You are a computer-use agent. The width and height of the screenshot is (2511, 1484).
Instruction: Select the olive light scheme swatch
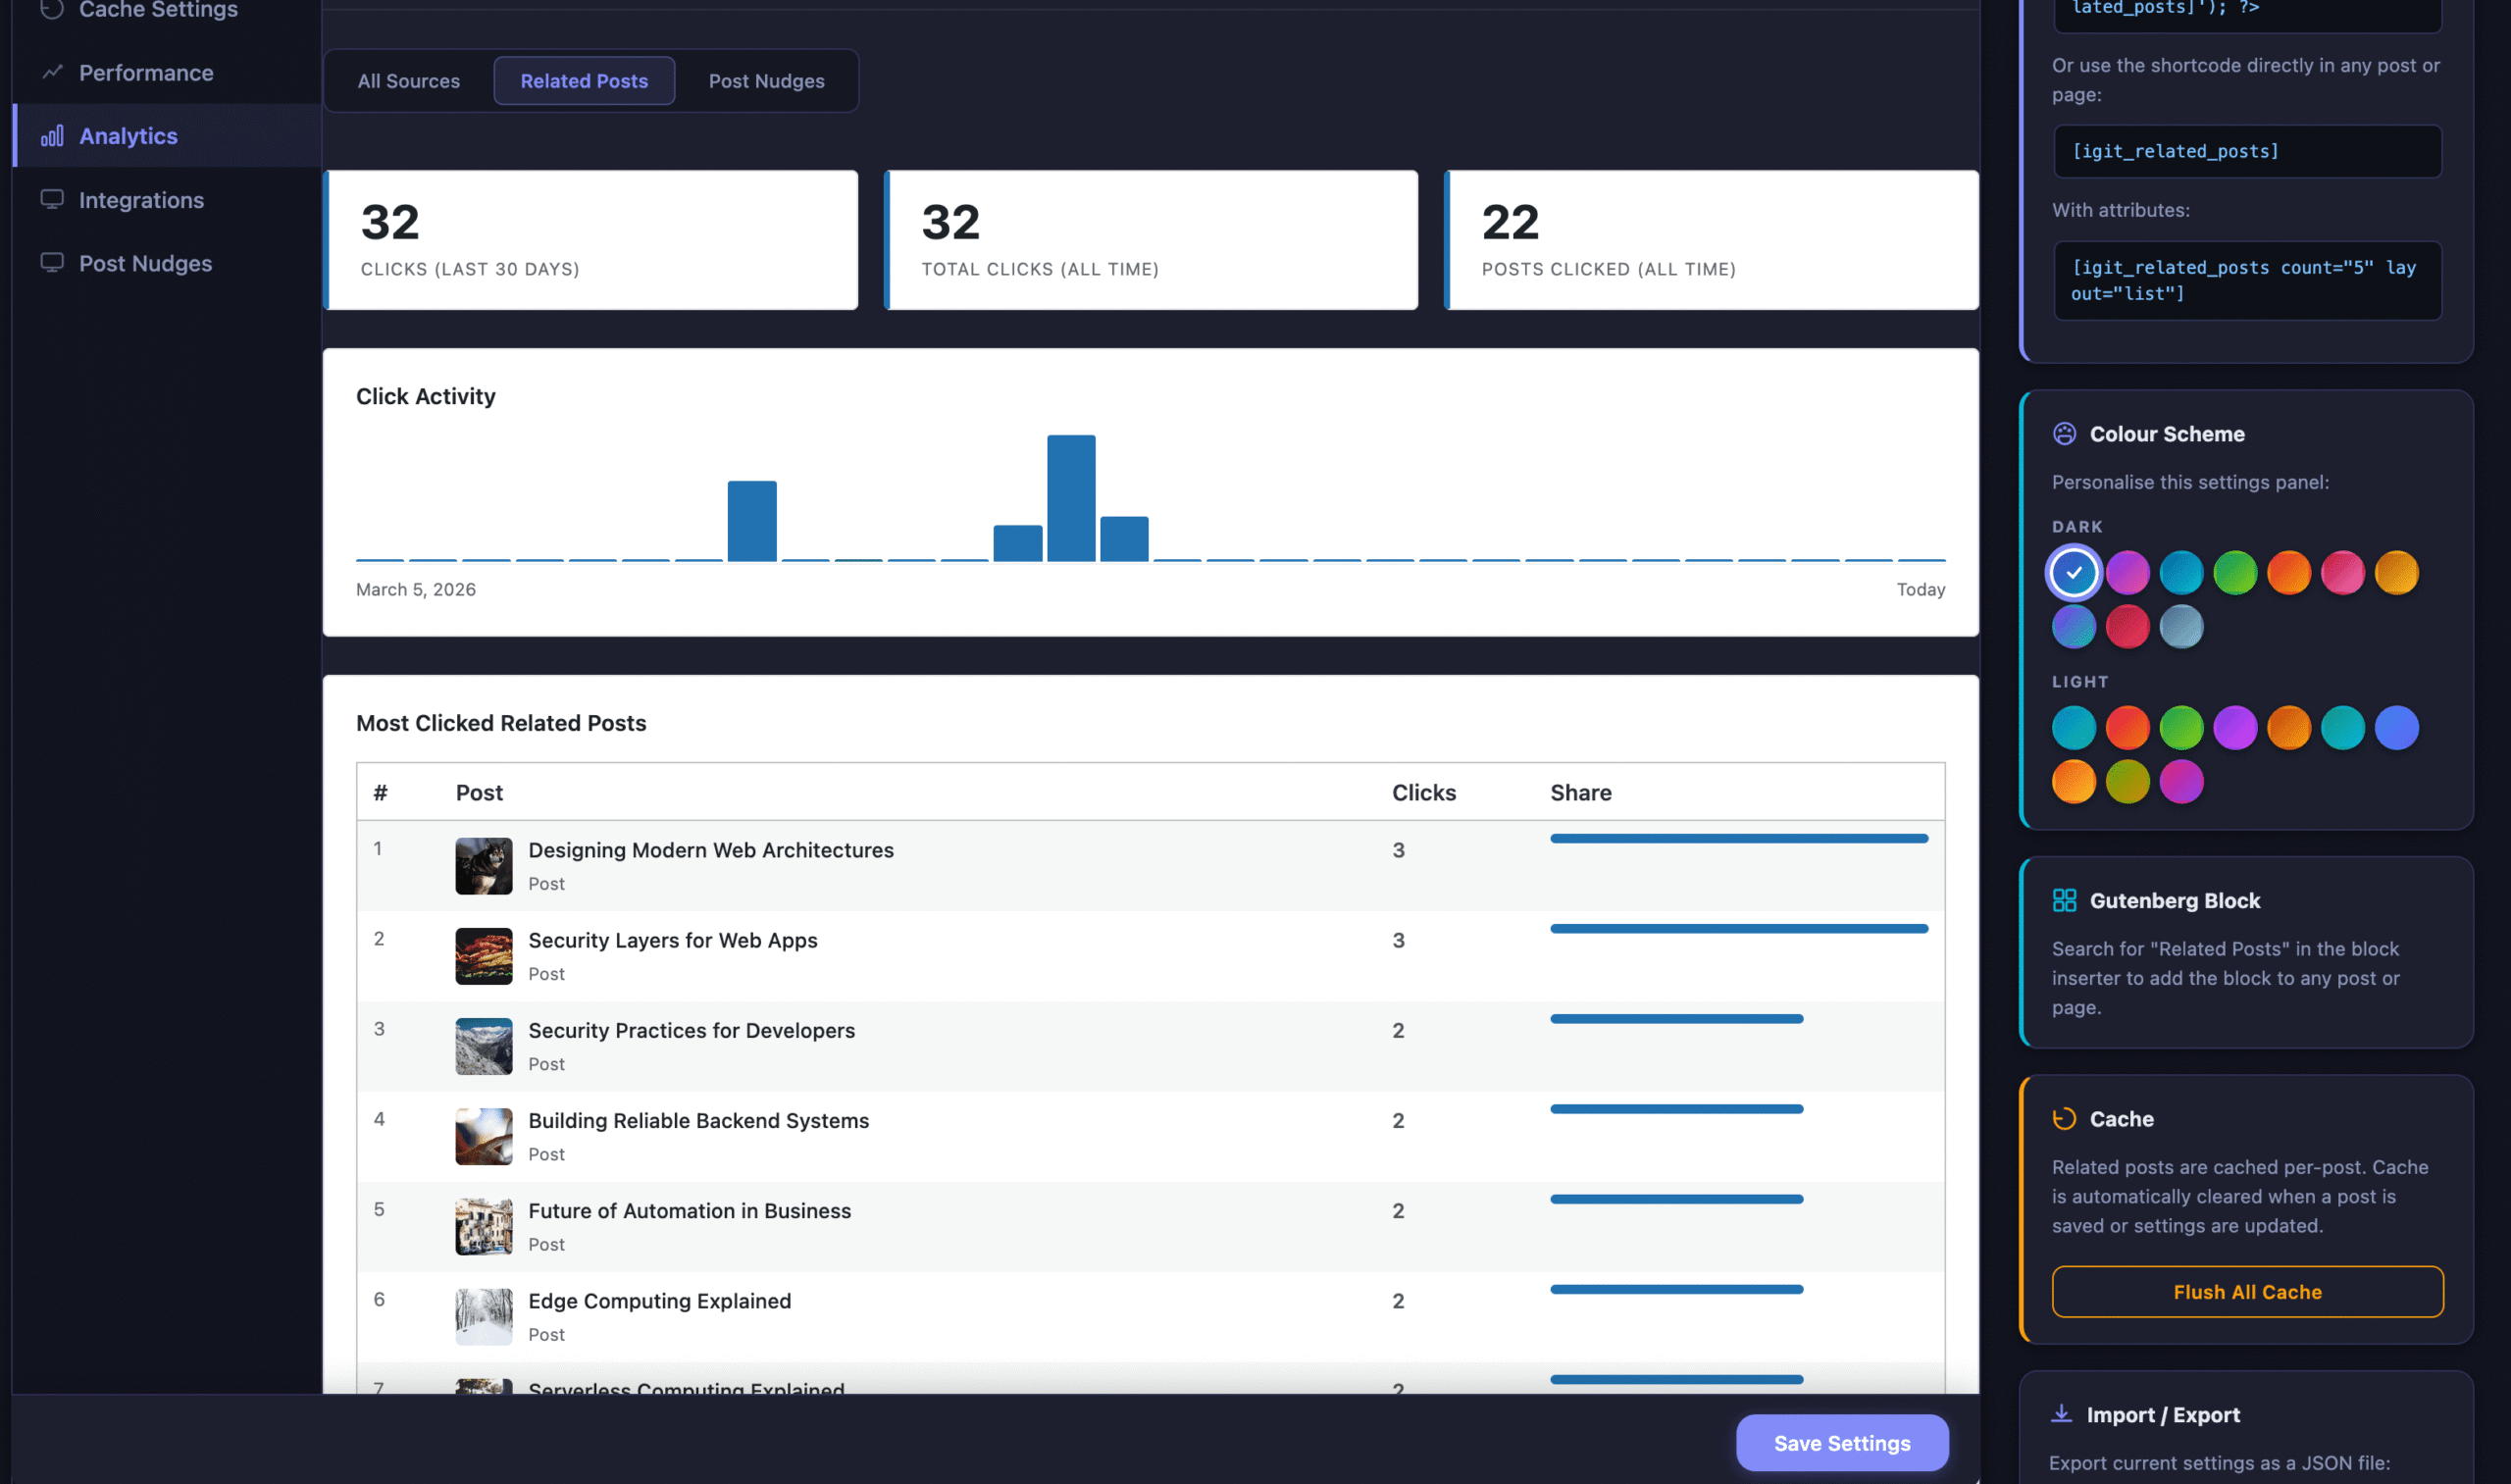pos(2127,781)
